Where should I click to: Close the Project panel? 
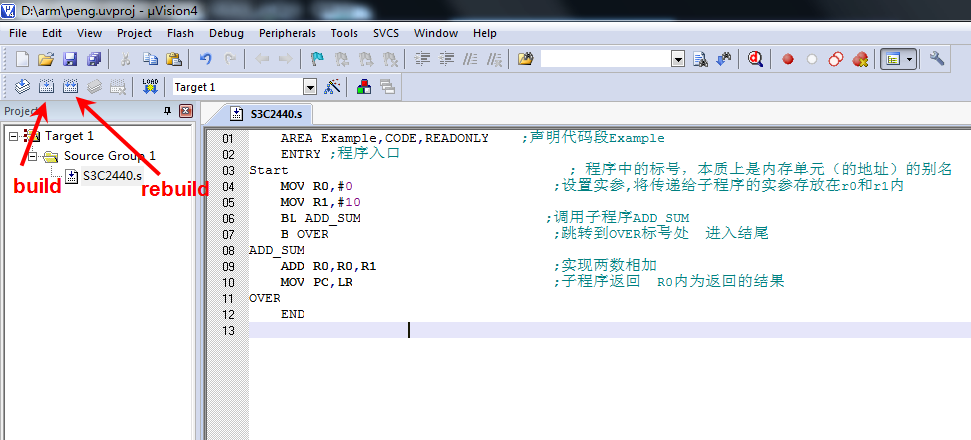point(185,111)
